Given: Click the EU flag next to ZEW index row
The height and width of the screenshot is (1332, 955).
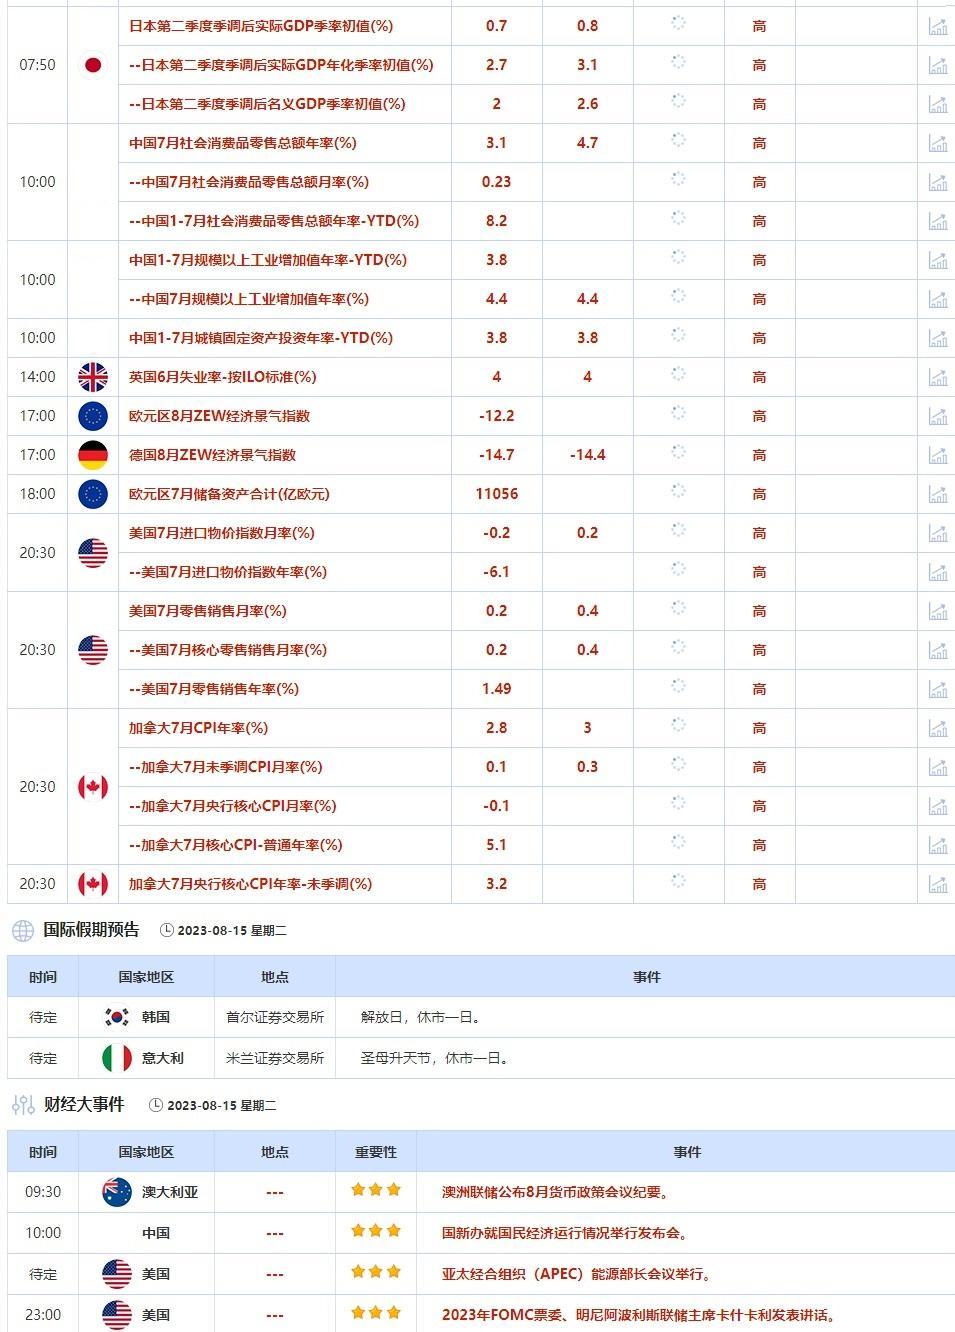Looking at the screenshot, I should (x=91, y=416).
